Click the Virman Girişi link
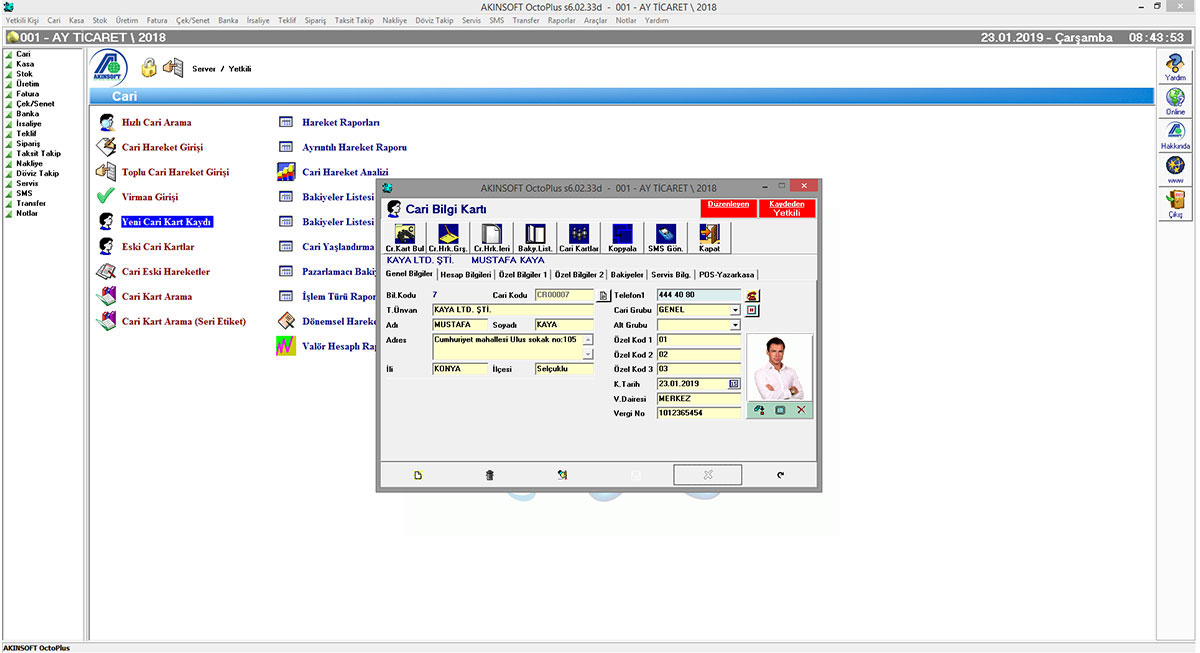Image resolution: width=1200 pixels, height=653 pixels. 150,198
